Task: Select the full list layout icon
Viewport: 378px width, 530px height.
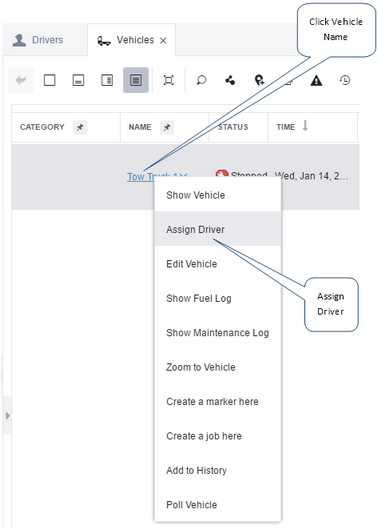Action: click(136, 80)
